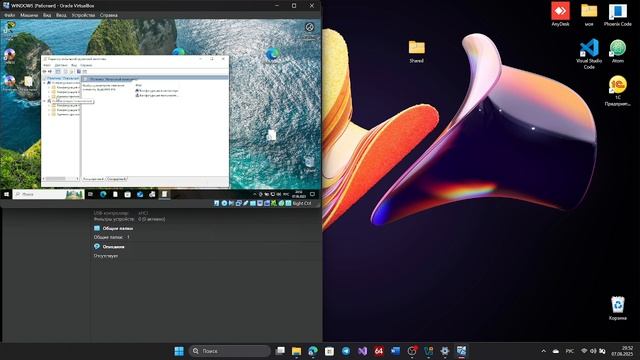The image size is (640, 360).
Task: Open Windows 11 Start menu
Action: (179, 351)
